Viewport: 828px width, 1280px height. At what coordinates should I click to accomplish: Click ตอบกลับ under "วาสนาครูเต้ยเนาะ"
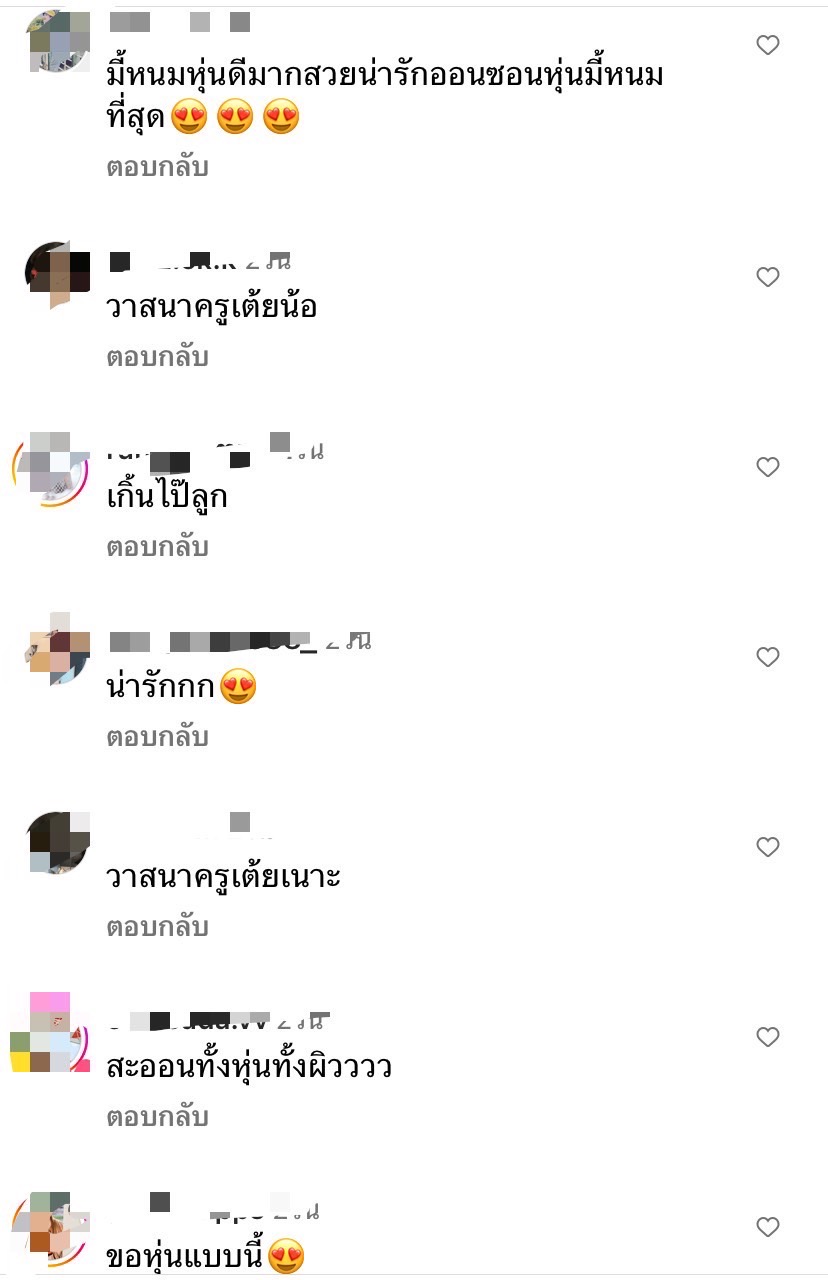(x=157, y=927)
